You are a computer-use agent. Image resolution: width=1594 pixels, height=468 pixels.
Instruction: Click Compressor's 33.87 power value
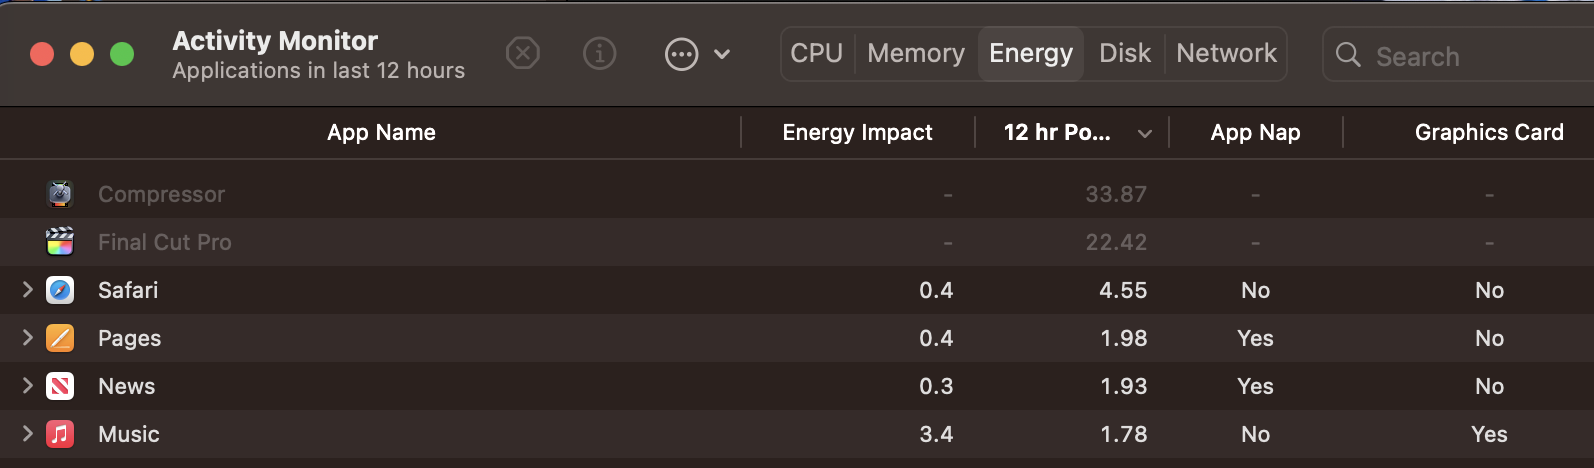click(x=1116, y=194)
